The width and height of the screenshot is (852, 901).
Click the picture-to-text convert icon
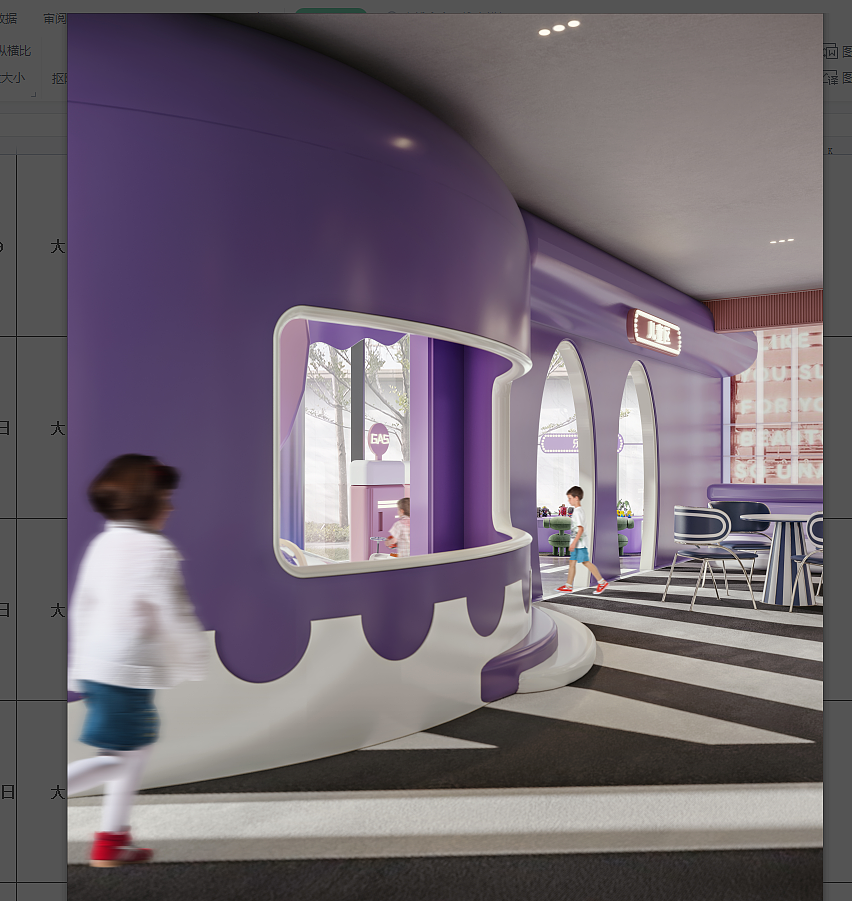pyautogui.click(x=831, y=52)
